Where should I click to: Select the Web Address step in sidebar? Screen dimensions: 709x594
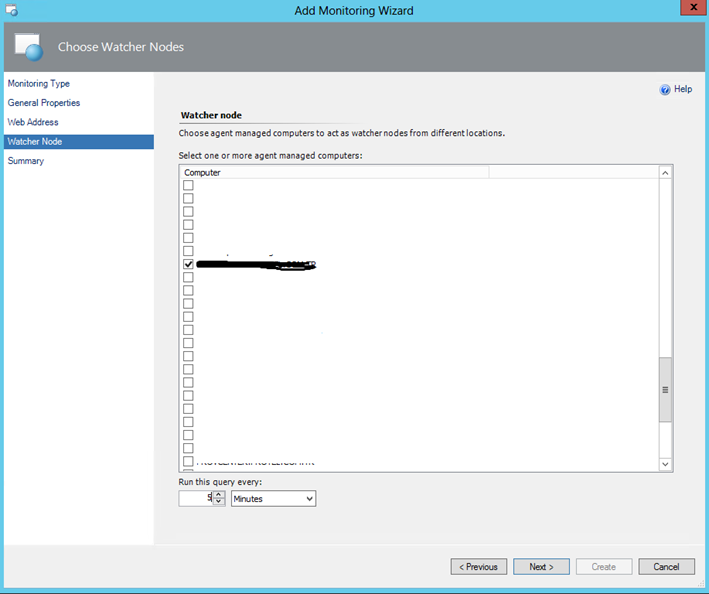[33, 122]
